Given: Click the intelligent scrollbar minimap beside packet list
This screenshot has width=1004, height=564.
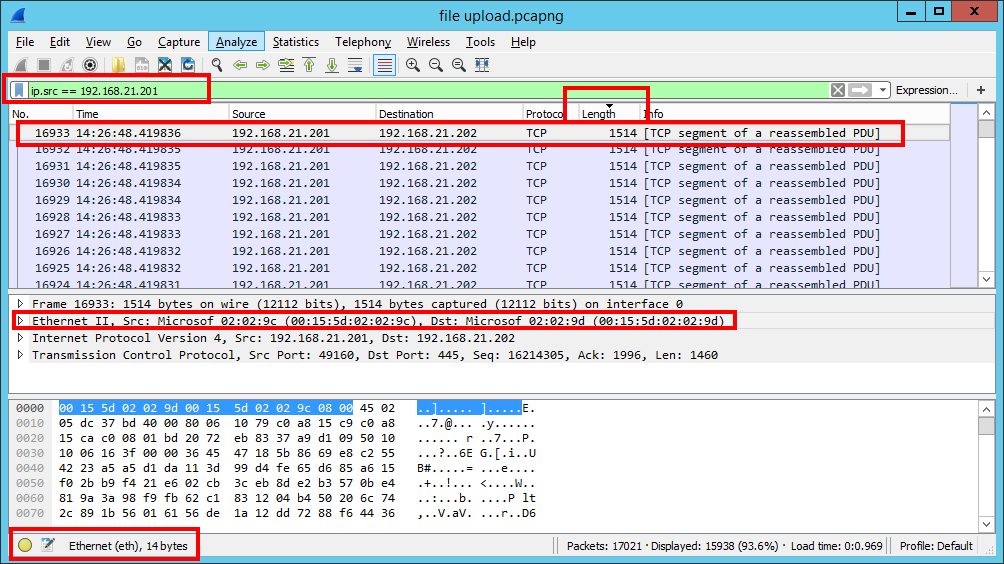Looking at the screenshot, I should (963, 195).
